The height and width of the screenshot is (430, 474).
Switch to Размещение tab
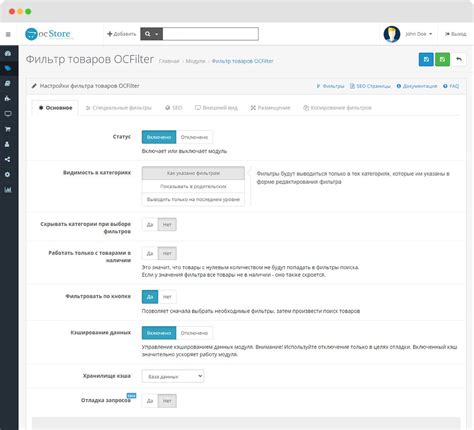click(x=270, y=108)
